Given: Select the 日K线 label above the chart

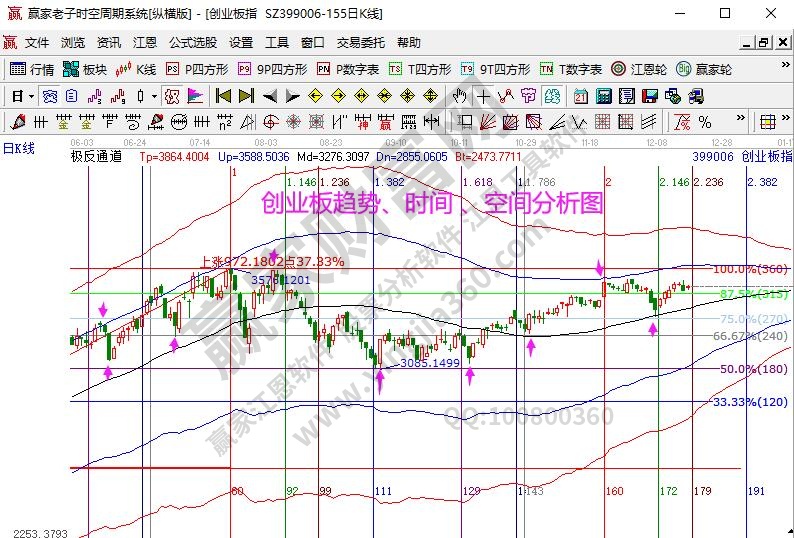Looking at the screenshot, I should point(18,148).
